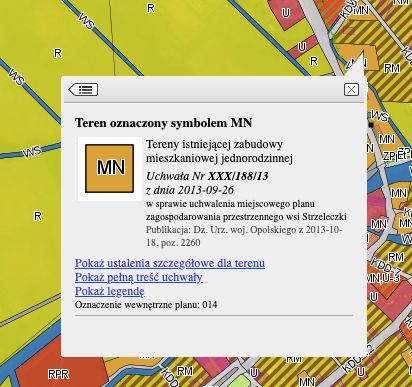Click the back-to-list icon in popup header
Screen dimensions: 412x387
tap(83, 89)
